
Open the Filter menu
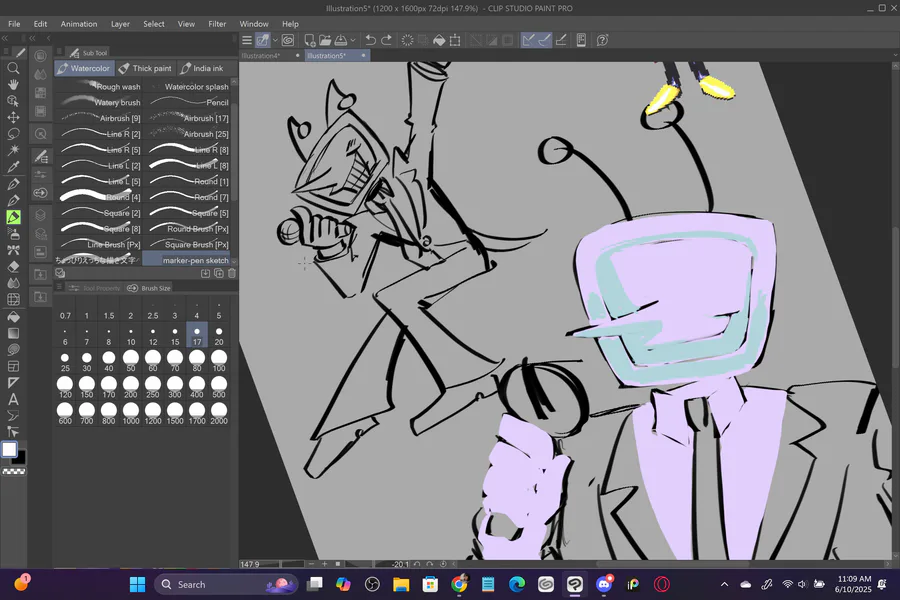217,24
